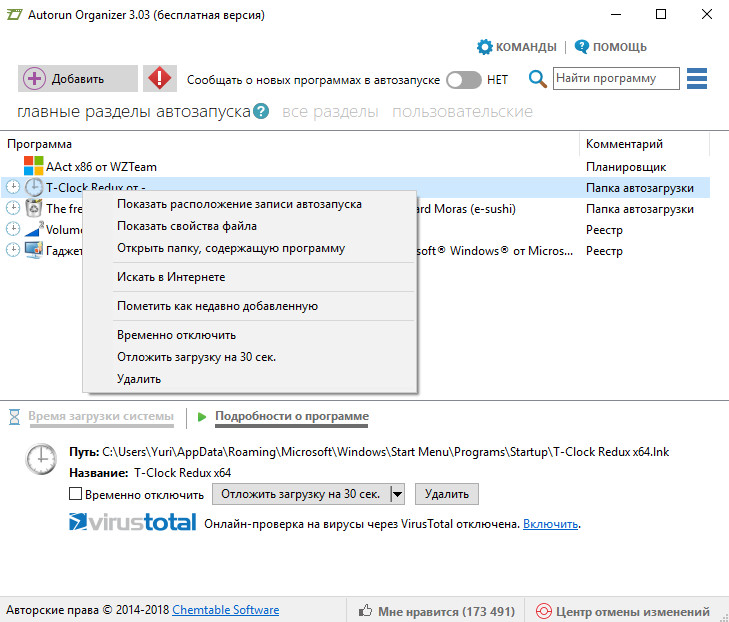Viewport: 729px width, 622px height.
Task: Click the VirusTotal logo
Action: click(133, 522)
